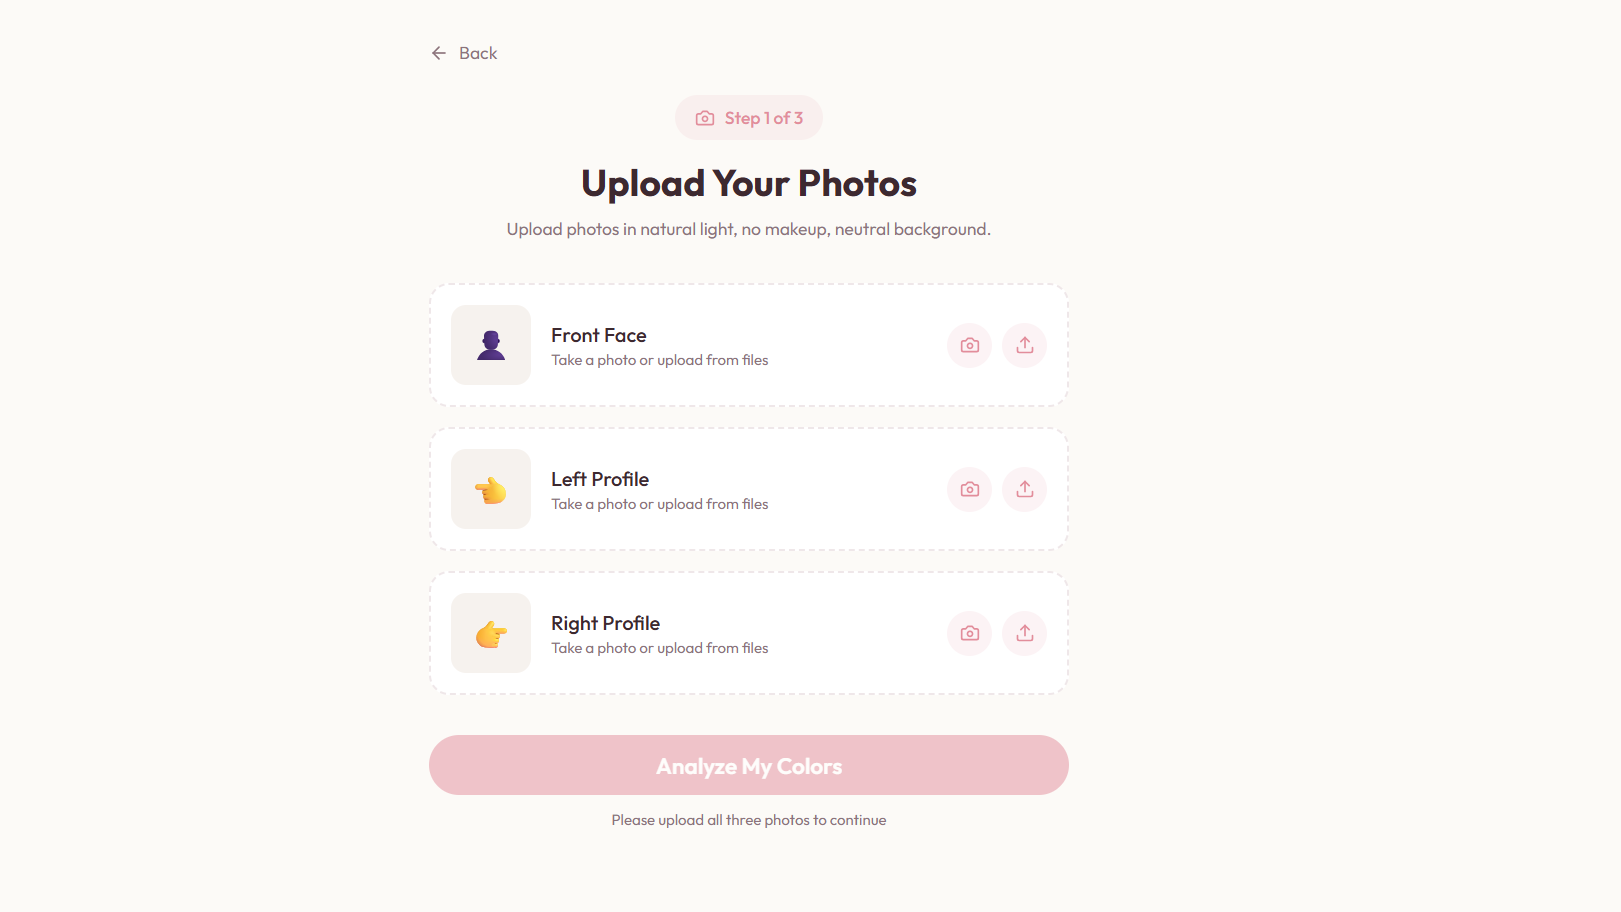The height and width of the screenshot is (912, 1621).
Task: Click the natural light instructions text
Action: pyautogui.click(x=749, y=229)
